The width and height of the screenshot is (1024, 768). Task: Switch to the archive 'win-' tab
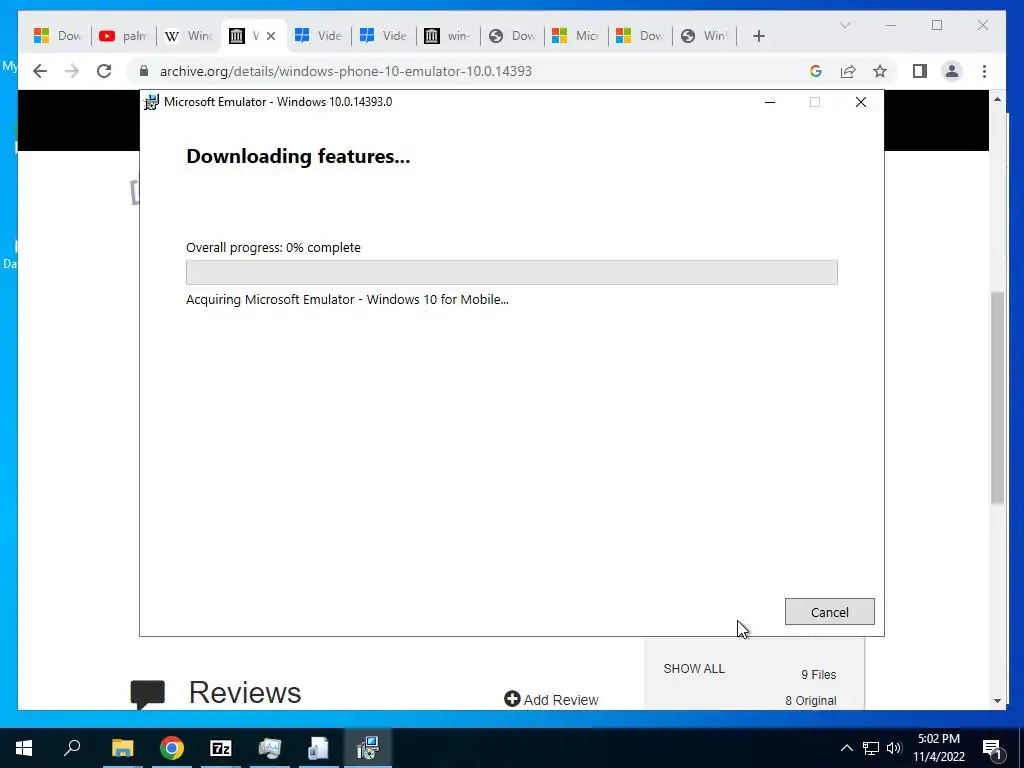(447, 36)
